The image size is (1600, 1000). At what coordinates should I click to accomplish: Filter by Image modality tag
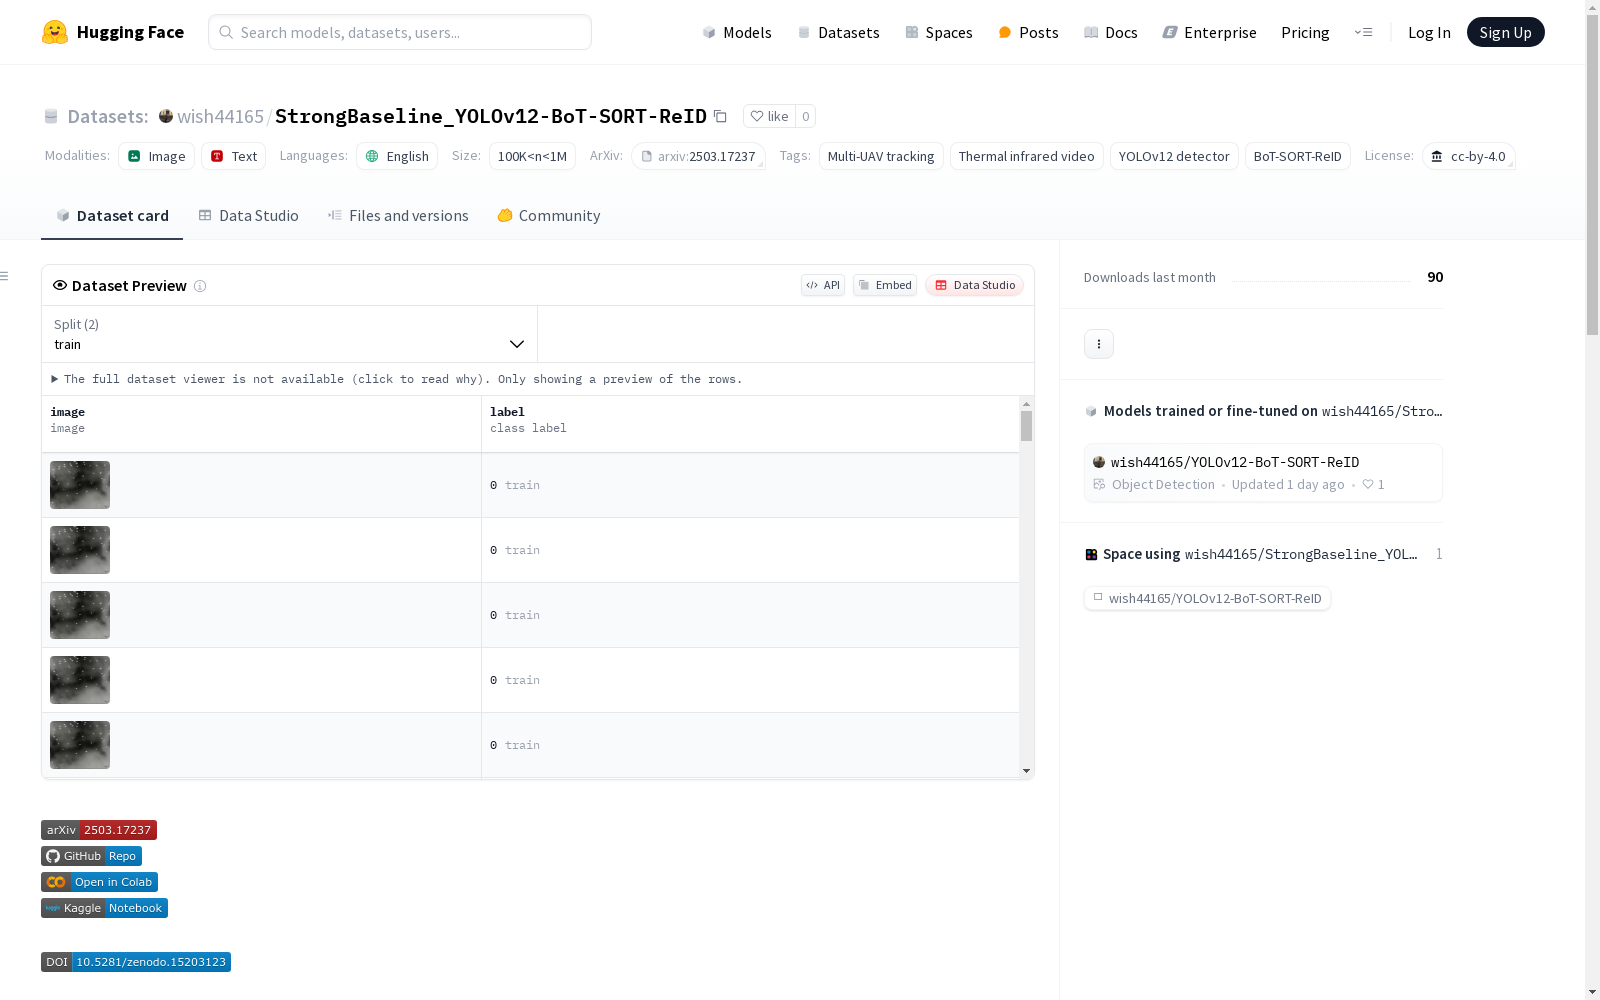click(x=157, y=156)
